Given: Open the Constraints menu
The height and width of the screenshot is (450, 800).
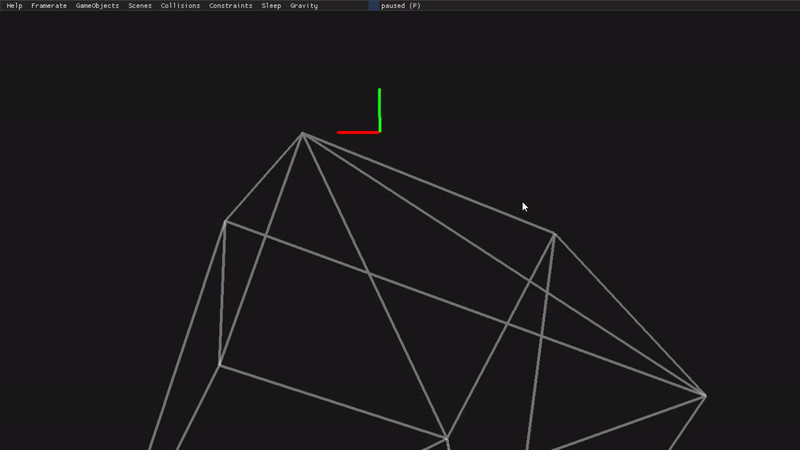Looking at the screenshot, I should 230,6.
